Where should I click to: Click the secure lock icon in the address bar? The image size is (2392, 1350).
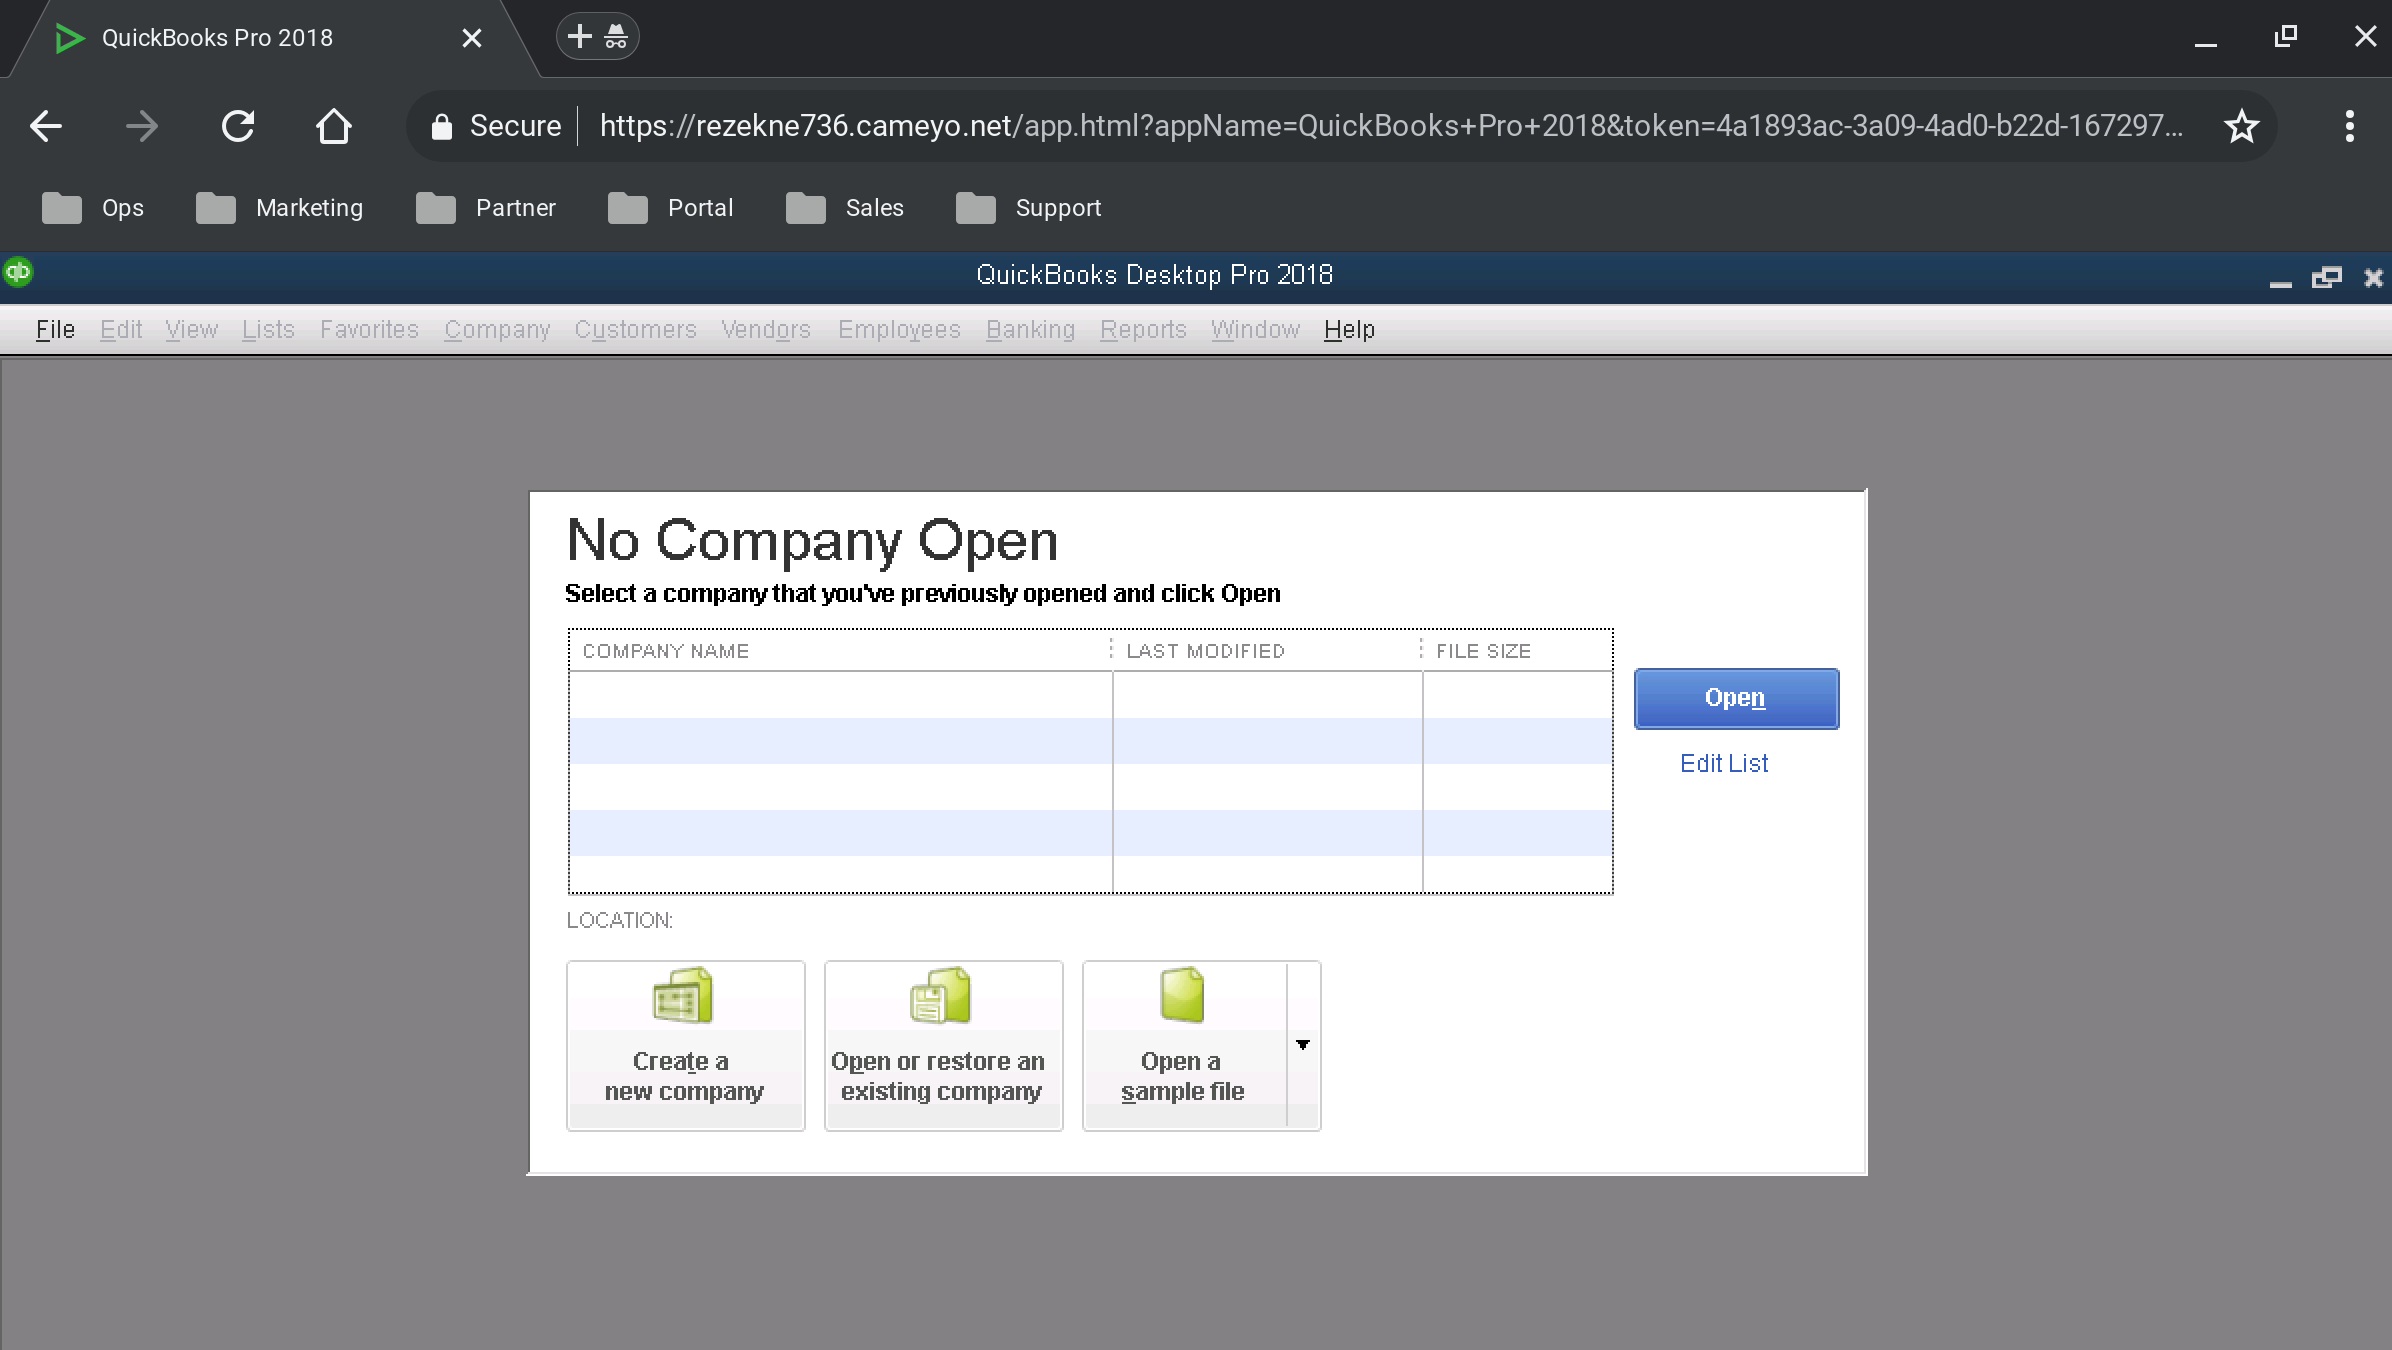pyautogui.click(x=441, y=126)
